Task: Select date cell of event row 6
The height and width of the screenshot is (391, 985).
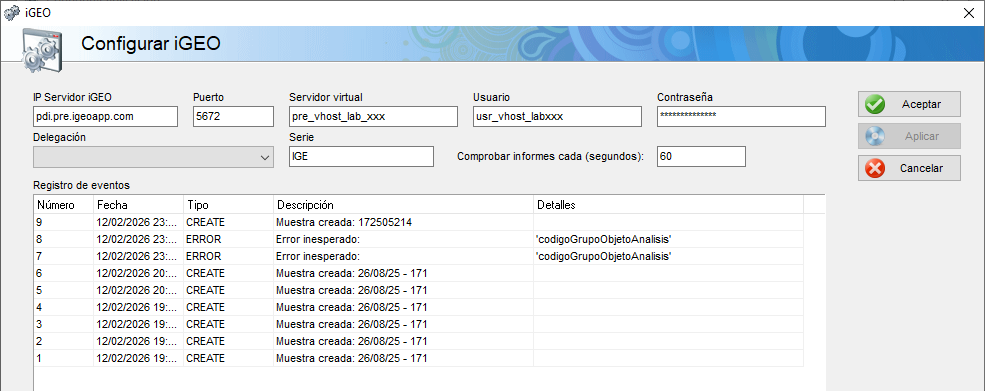Action: pos(138,273)
